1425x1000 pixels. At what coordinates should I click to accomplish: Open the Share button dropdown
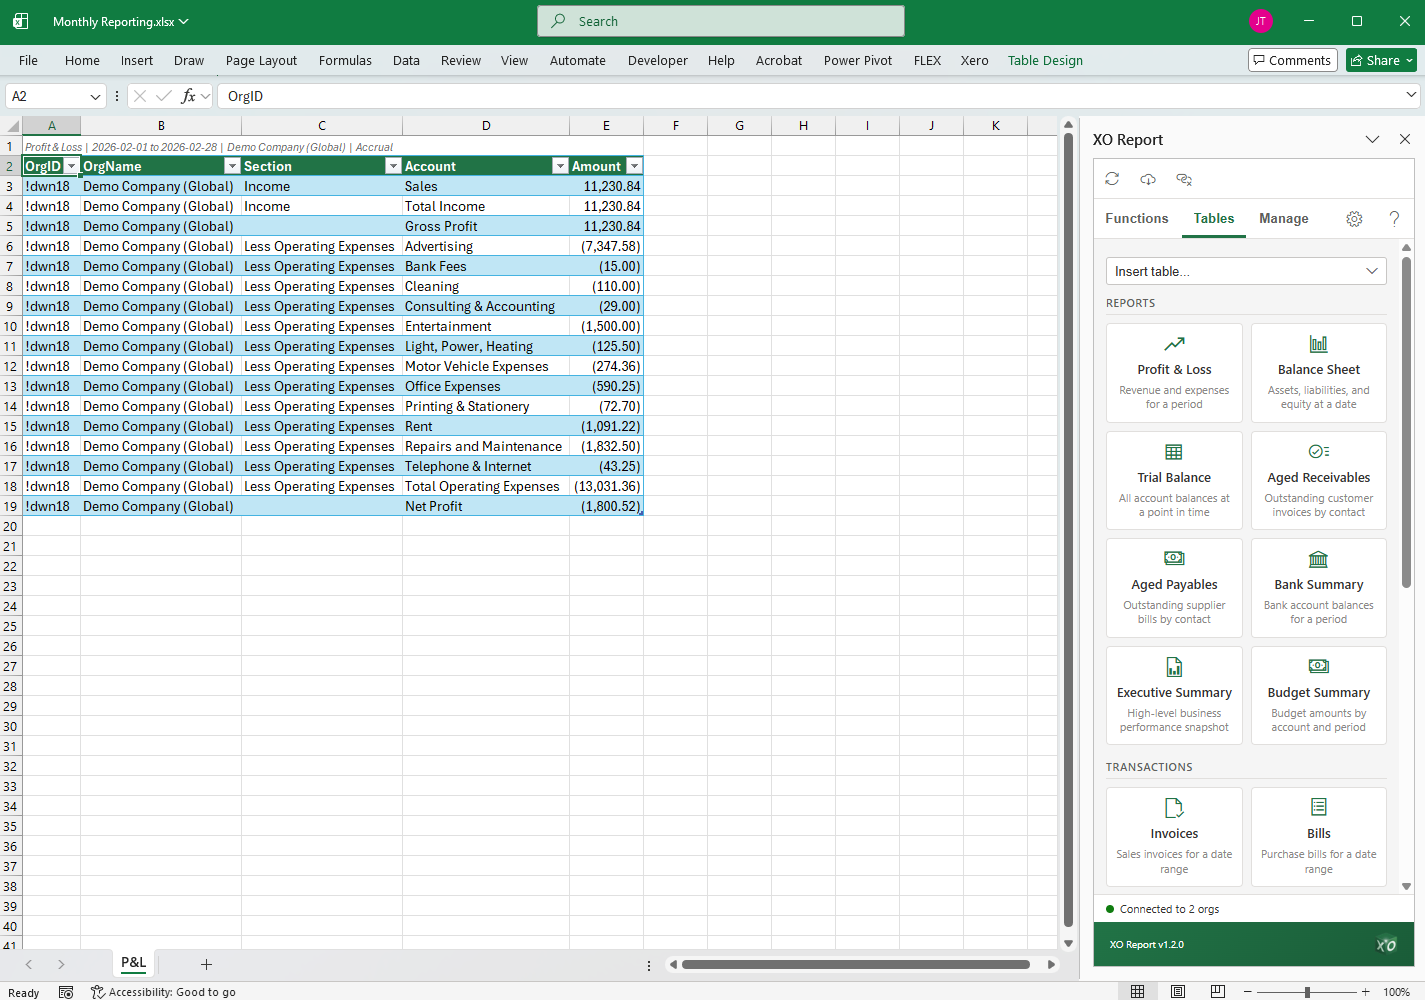[x=1409, y=60]
